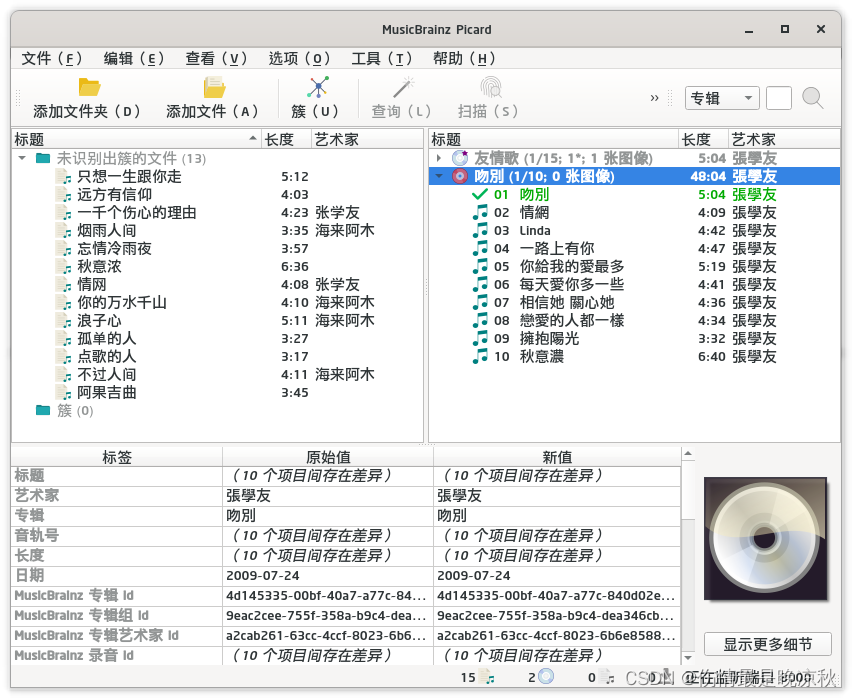The image size is (852, 698).
Task: Open the 编辑 (E) menu
Action: 134,58
